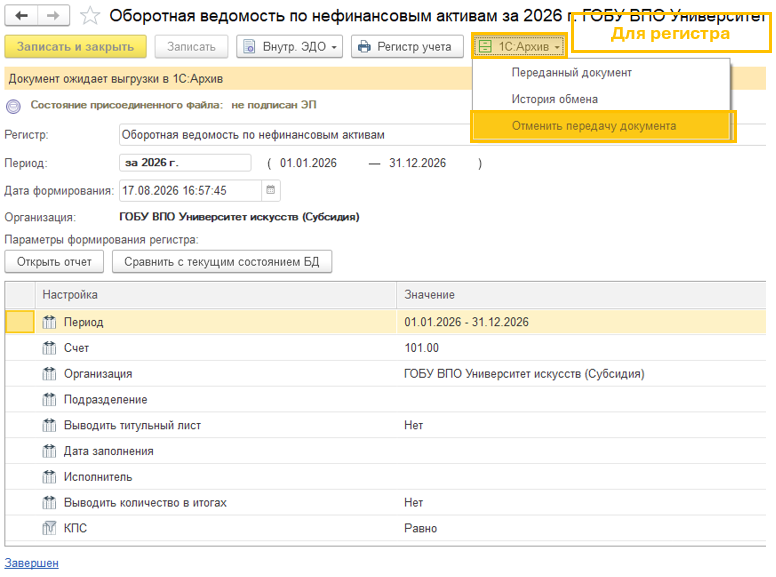Click Сравнить с текущим состоянием БД

(222, 262)
